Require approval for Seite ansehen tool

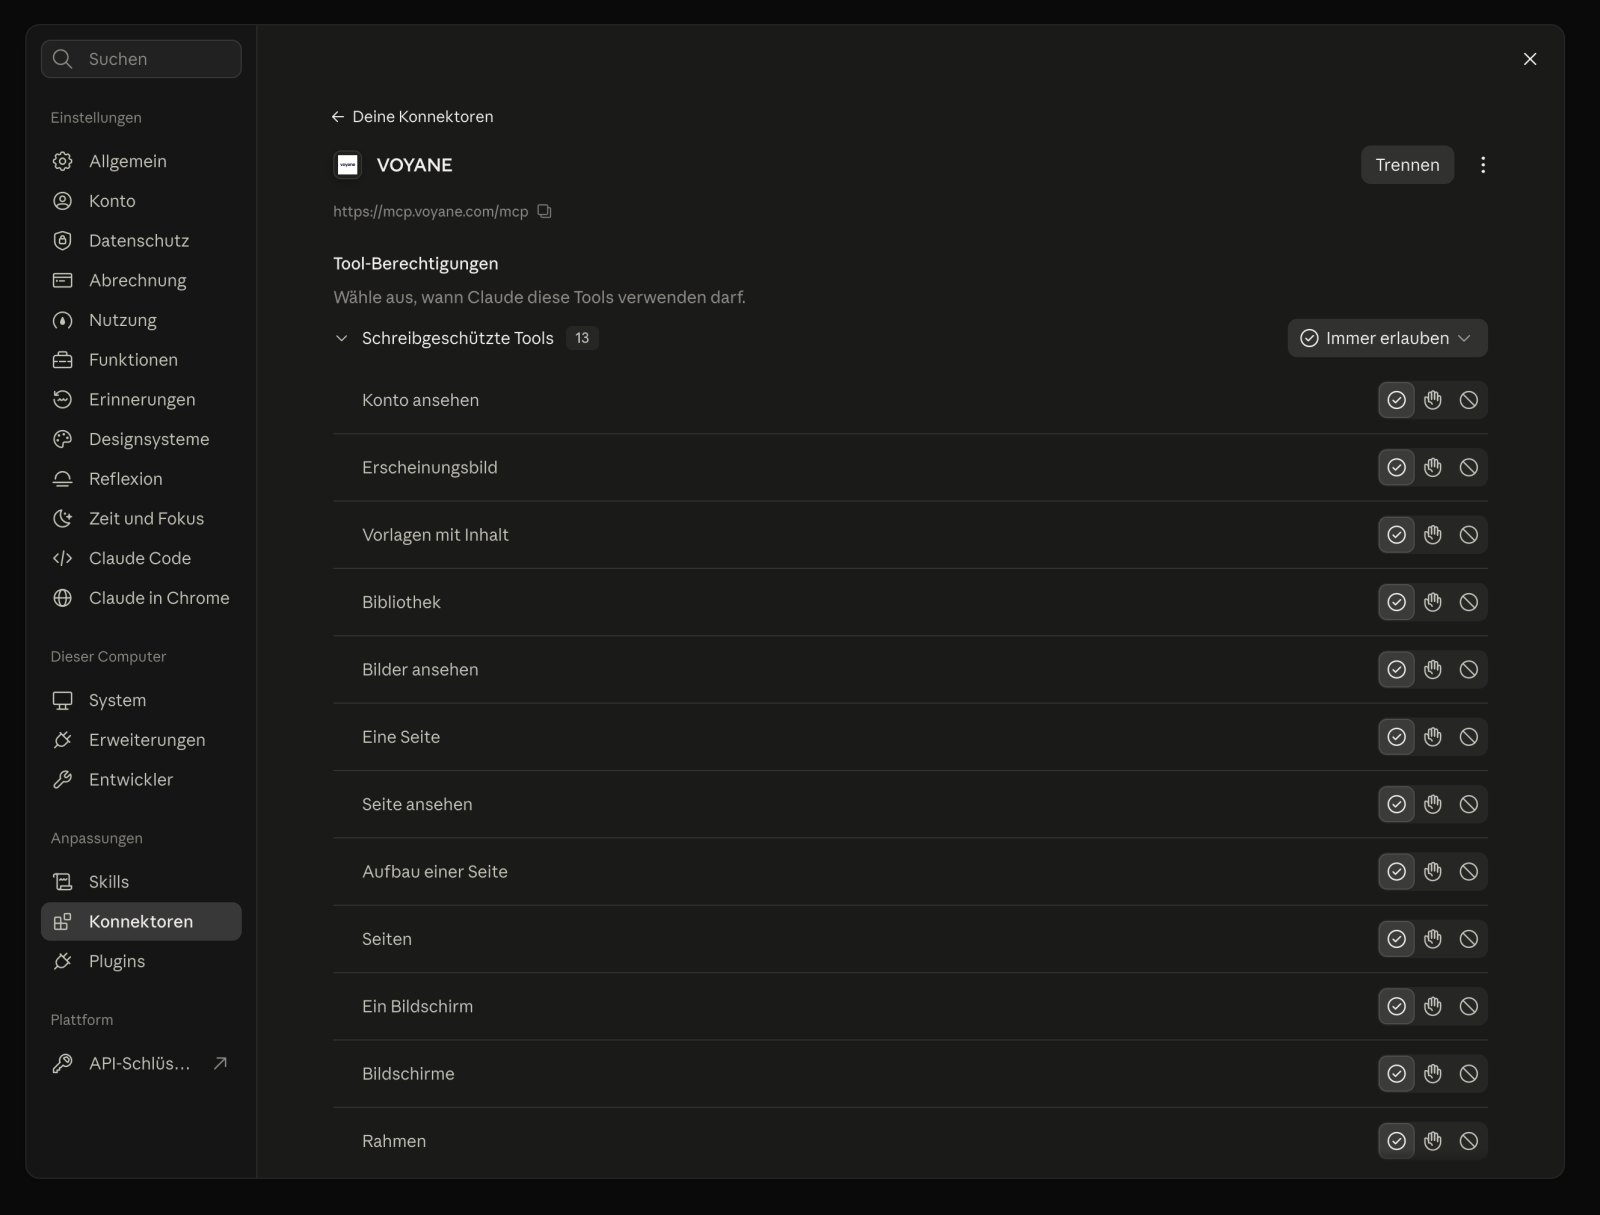[1433, 804]
